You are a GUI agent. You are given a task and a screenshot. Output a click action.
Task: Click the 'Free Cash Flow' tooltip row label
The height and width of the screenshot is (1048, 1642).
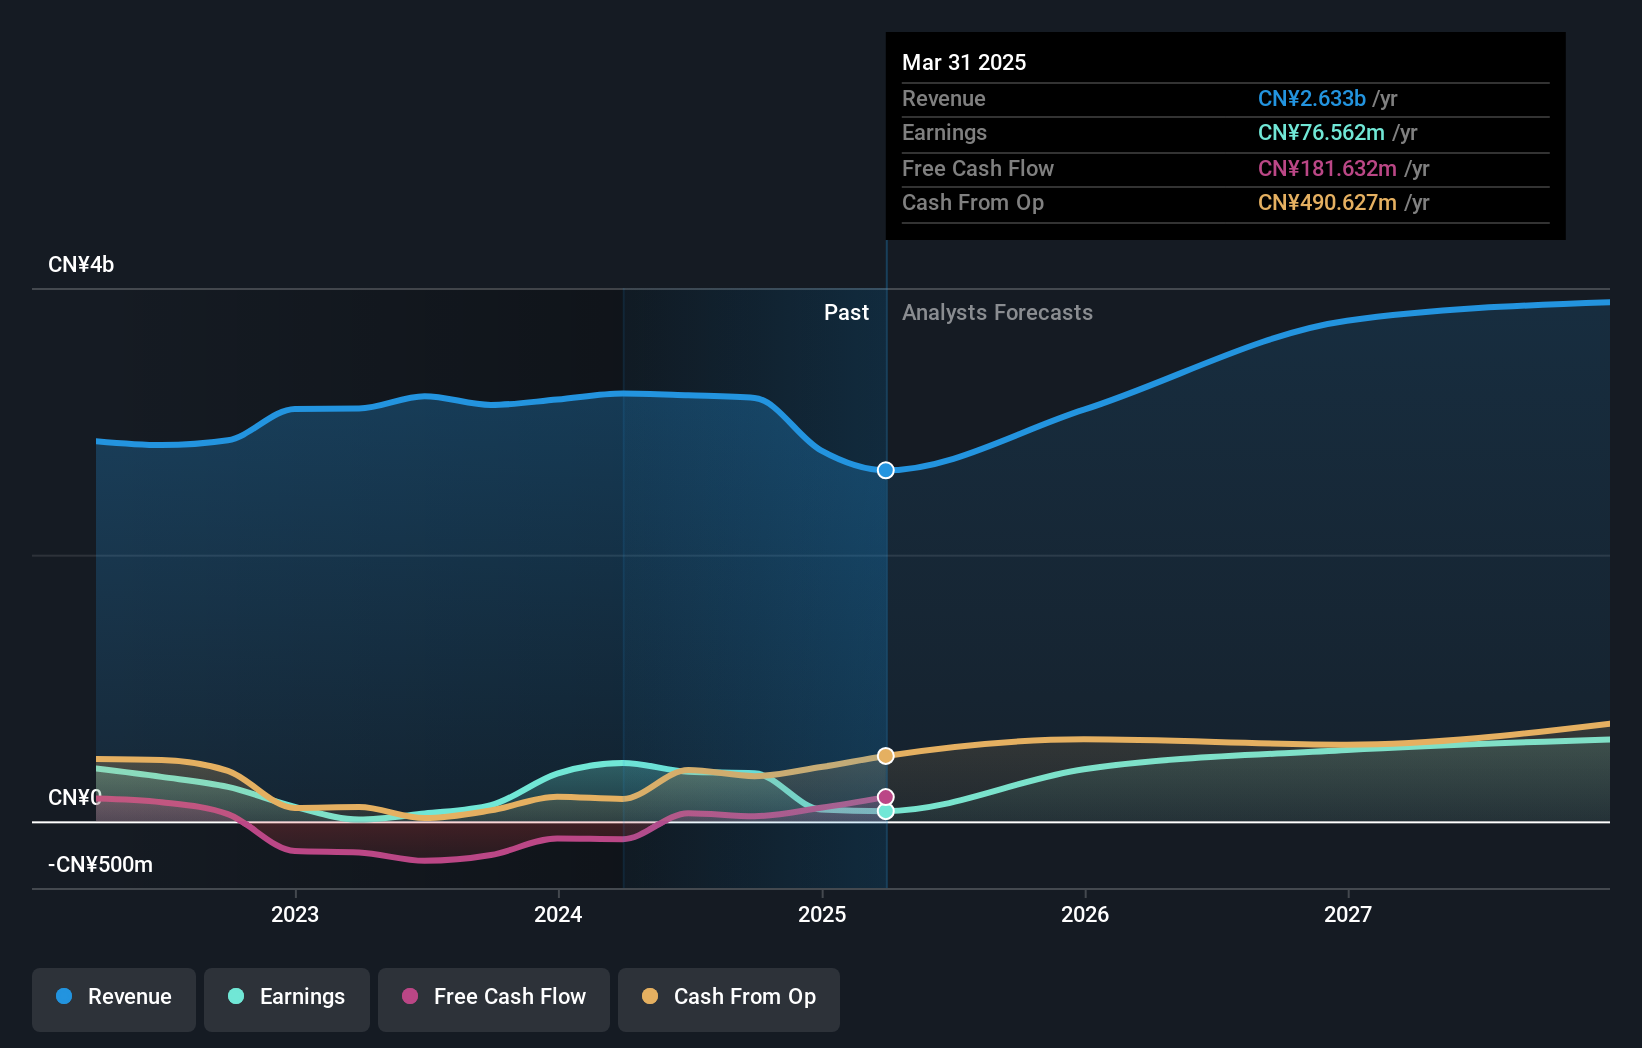(x=977, y=169)
